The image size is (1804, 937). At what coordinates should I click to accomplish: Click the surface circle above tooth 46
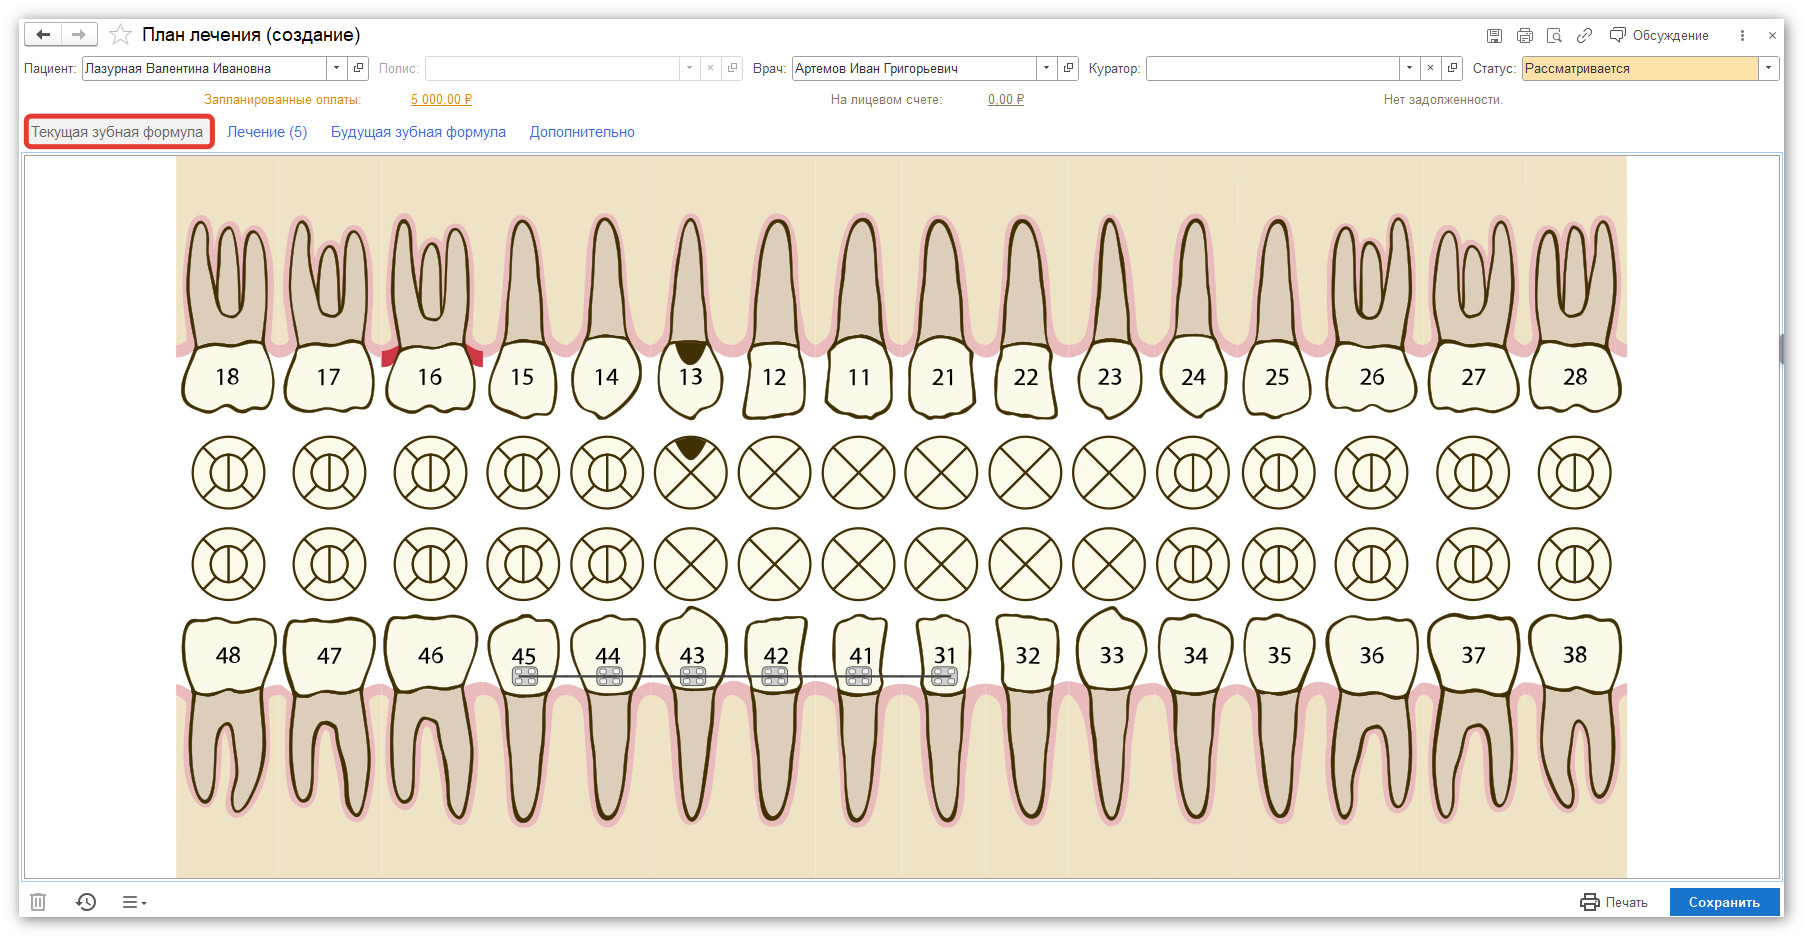[430, 564]
